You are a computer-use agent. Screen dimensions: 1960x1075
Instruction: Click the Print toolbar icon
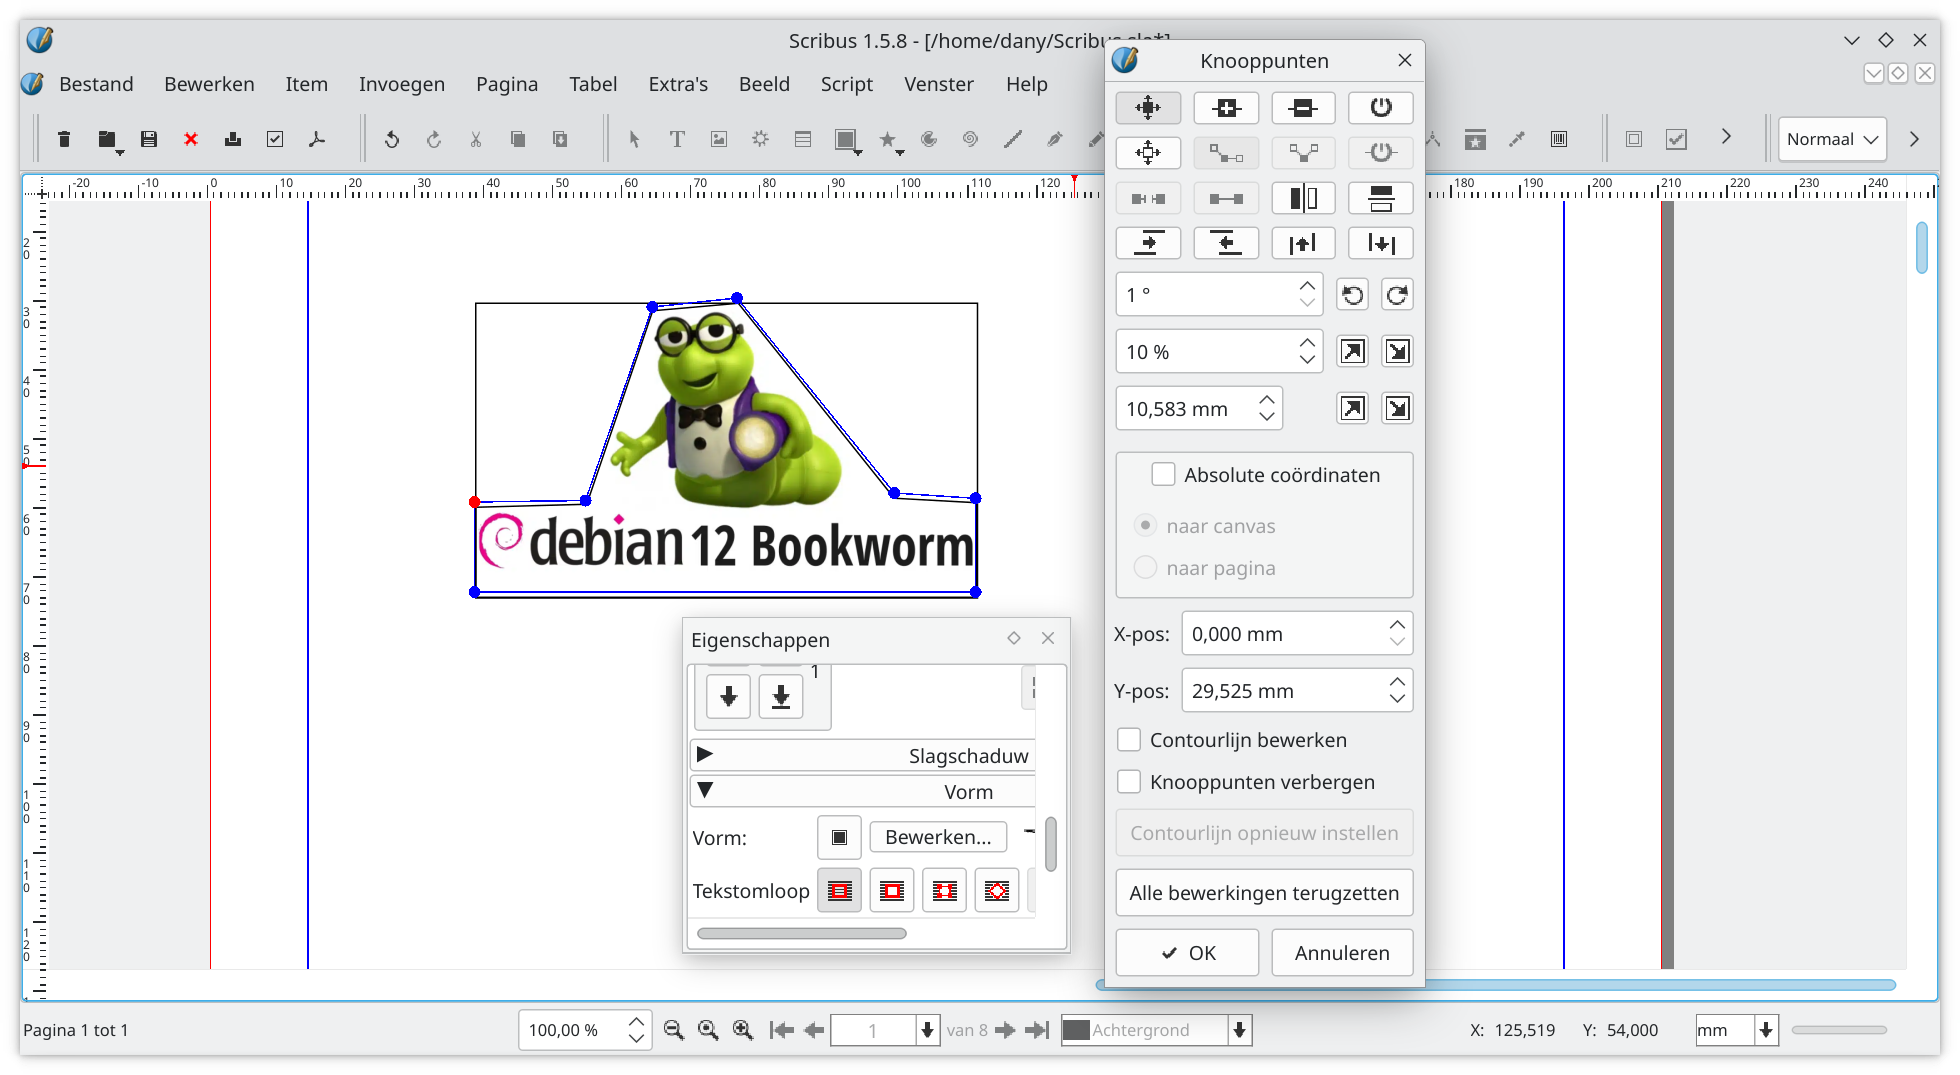[x=233, y=139]
